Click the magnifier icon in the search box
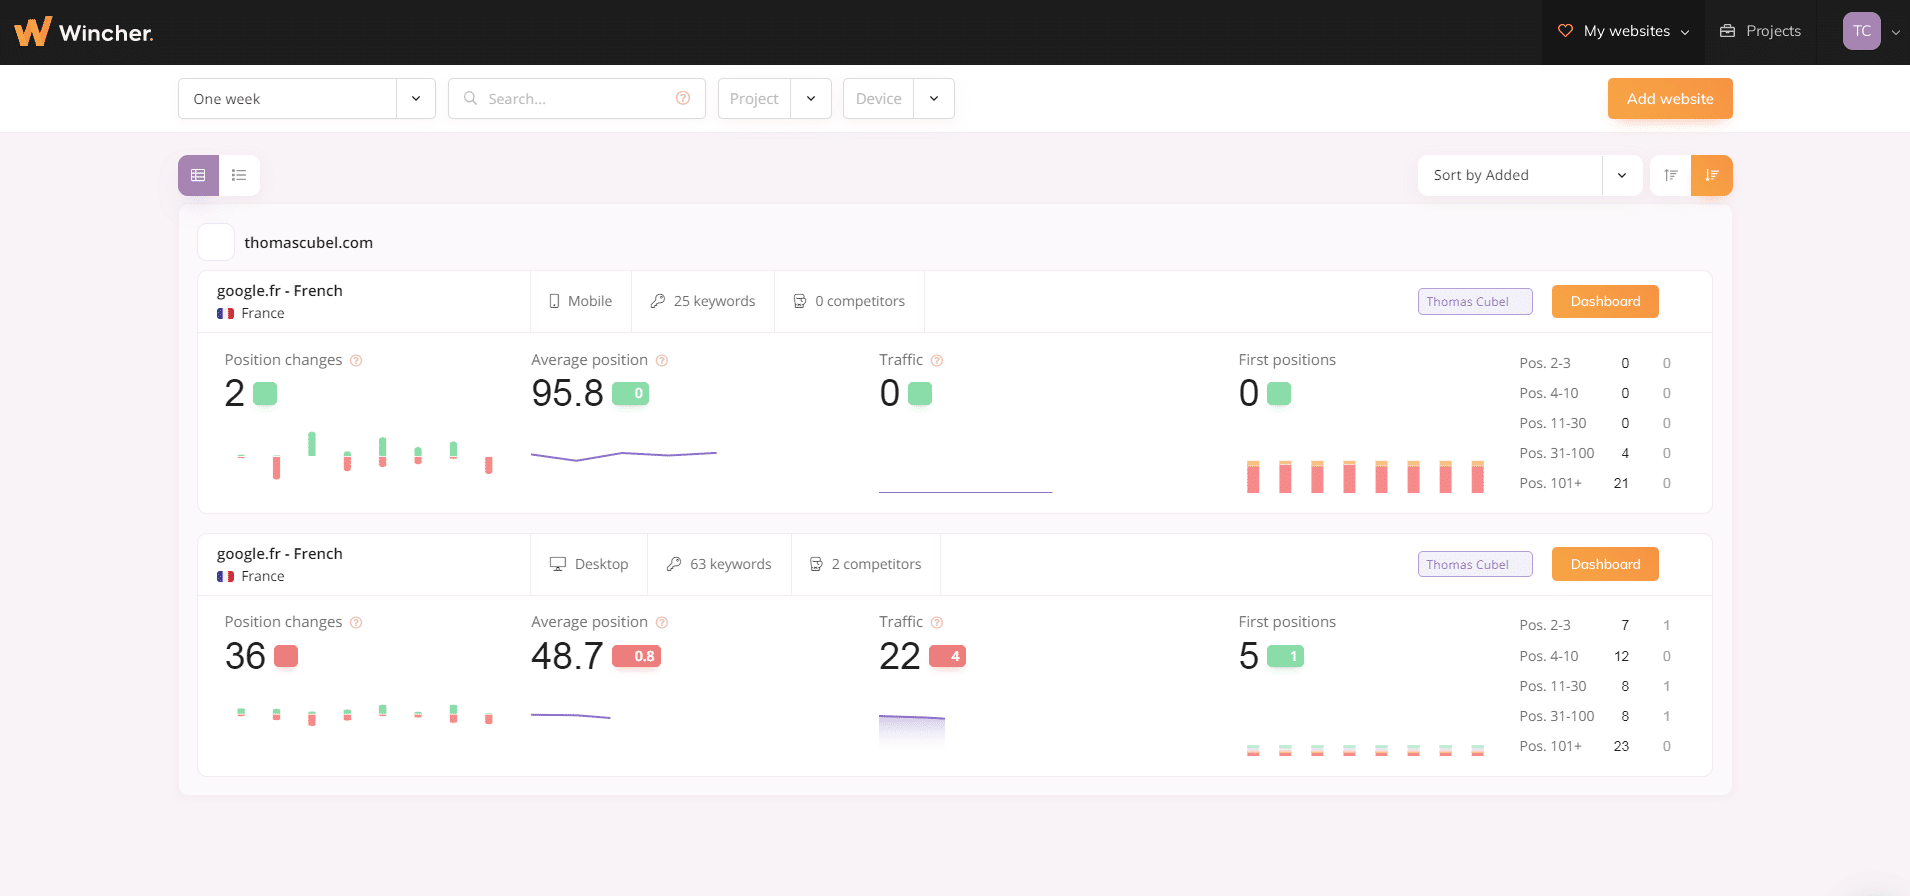This screenshot has height=896, width=1910. [x=470, y=98]
